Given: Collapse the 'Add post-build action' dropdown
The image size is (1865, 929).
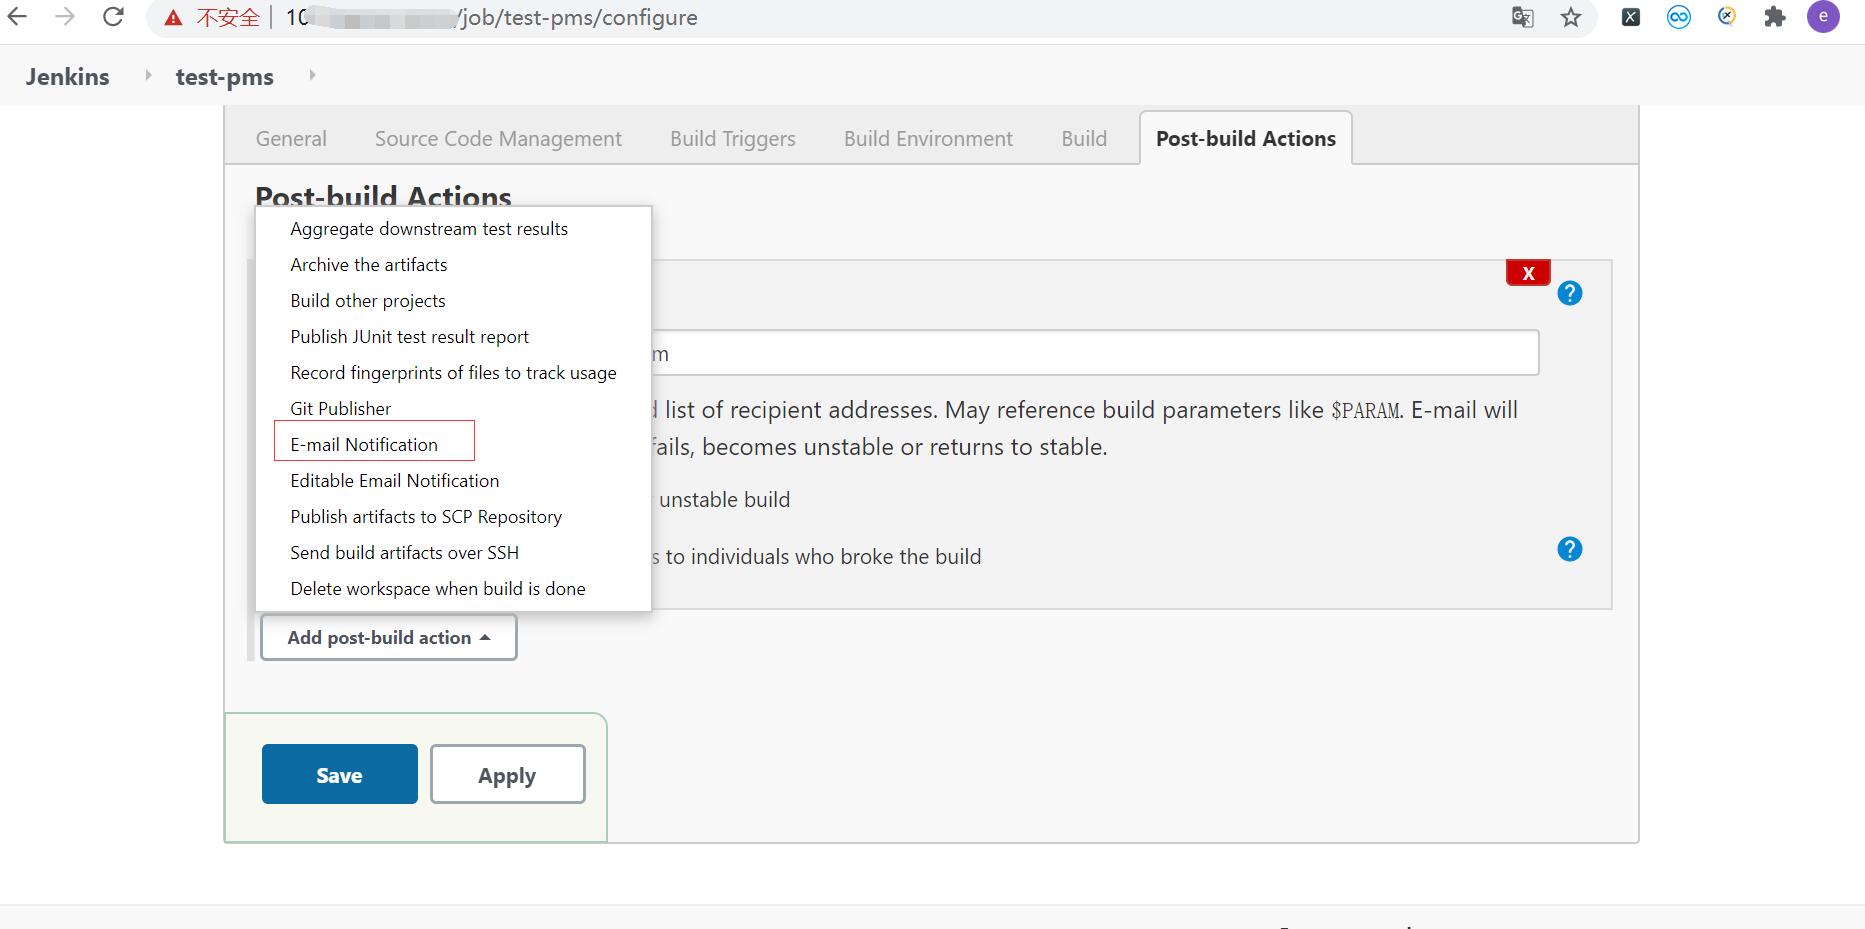Looking at the screenshot, I should tap(388, 637).
